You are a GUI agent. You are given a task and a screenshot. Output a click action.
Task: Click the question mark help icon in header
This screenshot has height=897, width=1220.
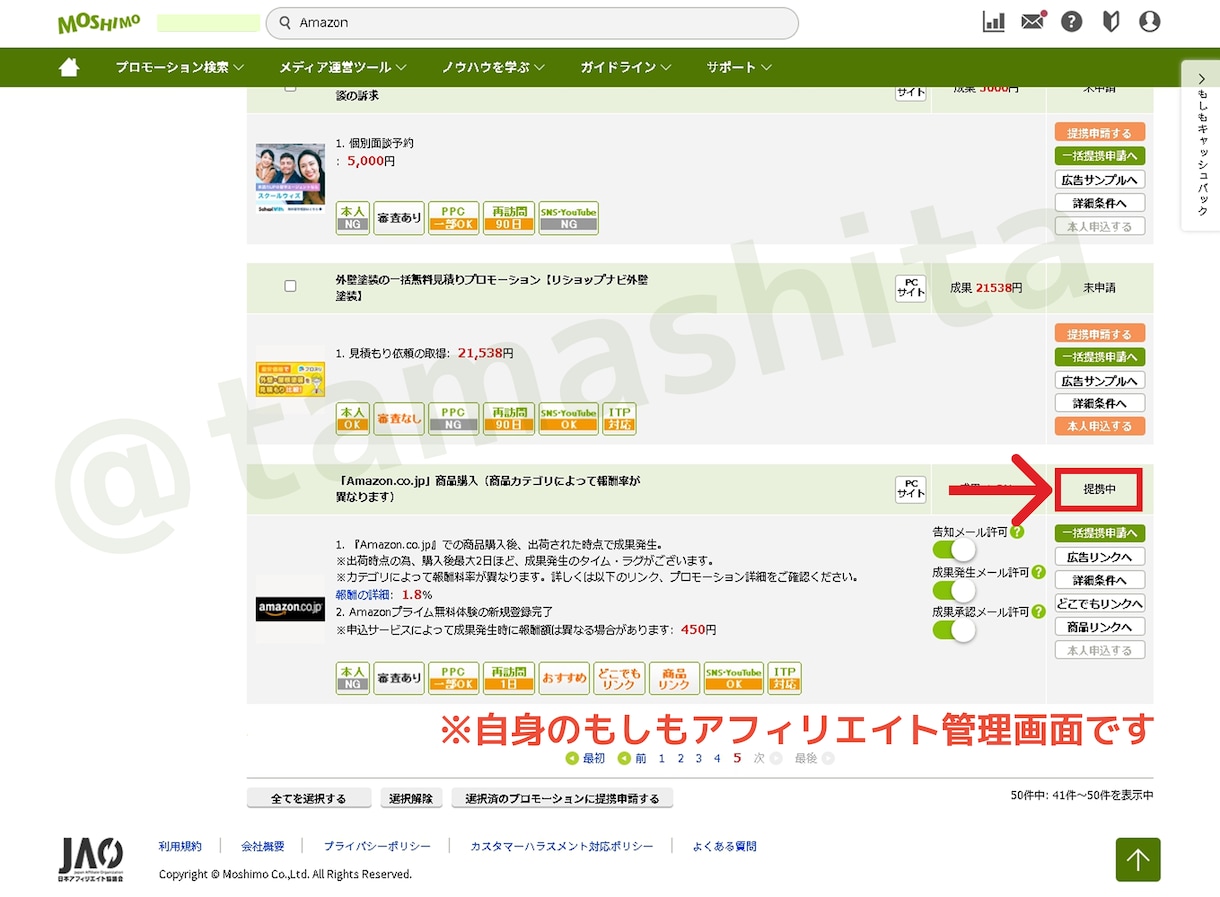click(x=1072, y=22)
